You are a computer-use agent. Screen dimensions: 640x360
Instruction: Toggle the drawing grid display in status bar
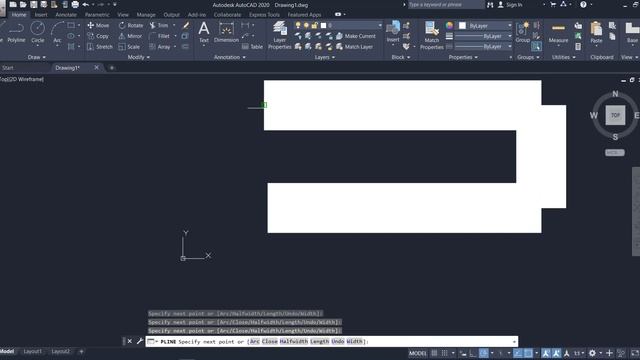pyautogui.click(x=434, y=353)
